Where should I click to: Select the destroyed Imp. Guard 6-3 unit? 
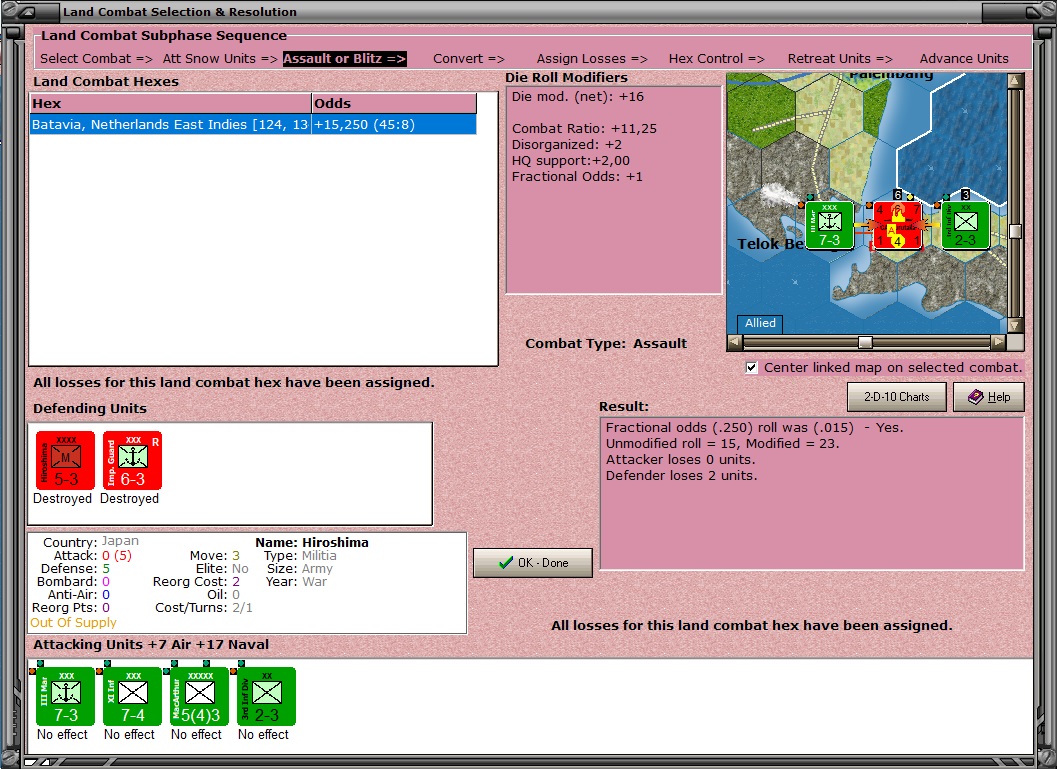click(x=132, y=460)
